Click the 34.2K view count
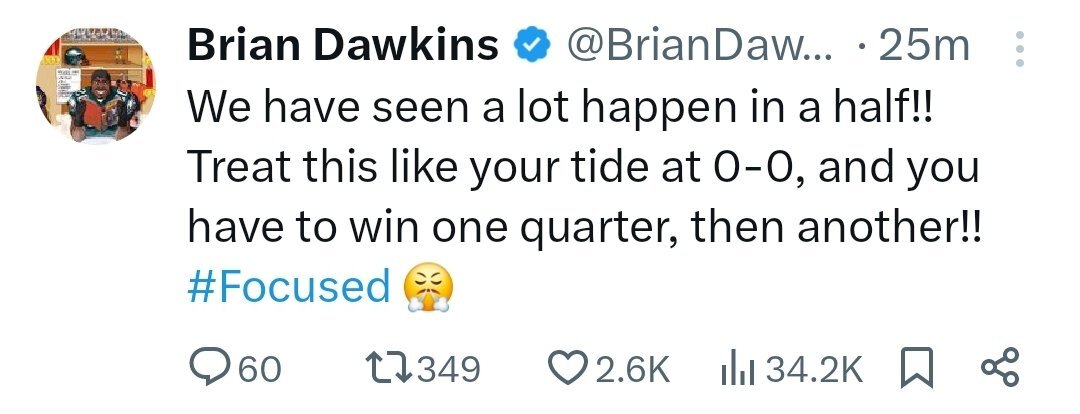1080x414 pixels. 812,370
